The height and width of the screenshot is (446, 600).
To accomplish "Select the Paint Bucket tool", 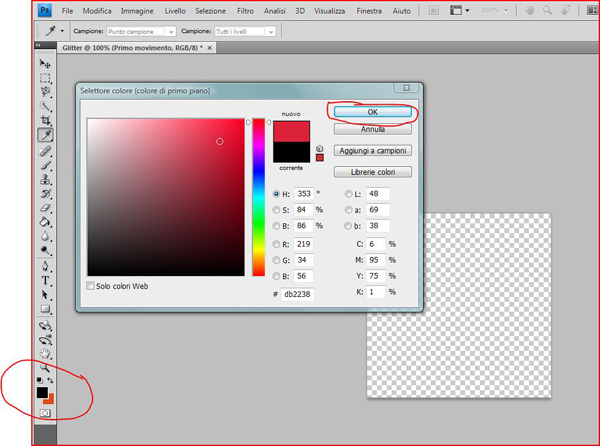I will click(x=45, y=222).
